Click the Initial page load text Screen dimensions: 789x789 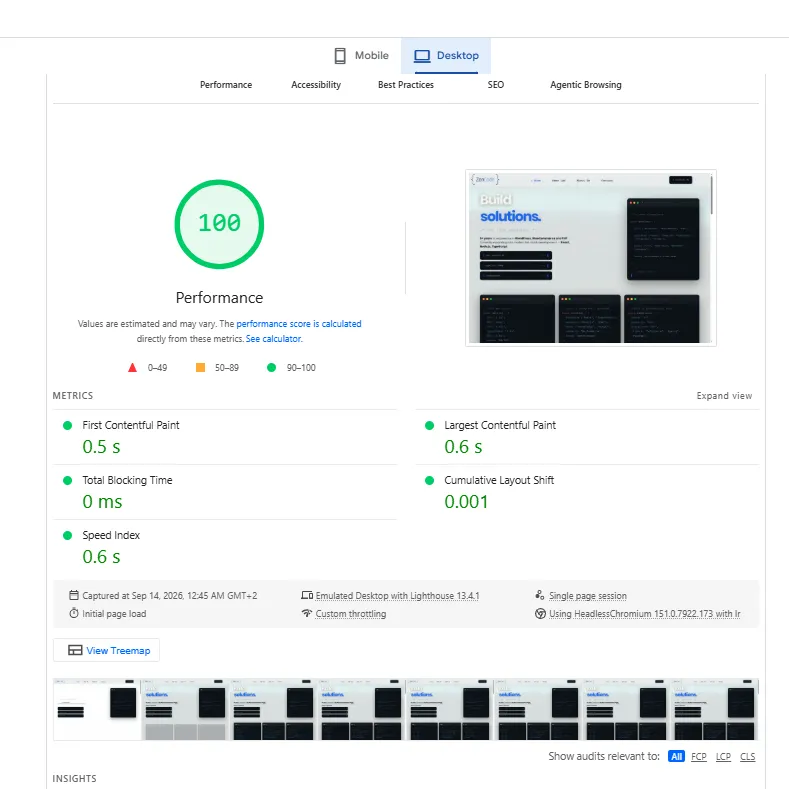point(114,614)
